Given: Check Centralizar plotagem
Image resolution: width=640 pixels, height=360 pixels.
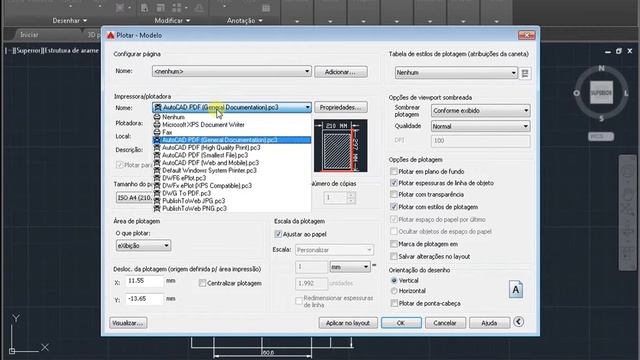Looking at the screenshot, I should [202, 283].
